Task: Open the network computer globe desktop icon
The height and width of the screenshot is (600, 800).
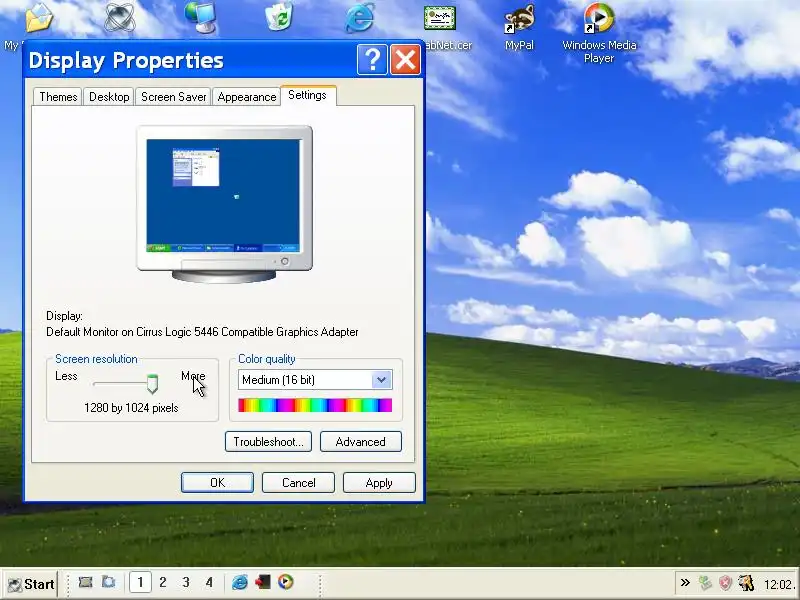Action: pyautogui.click(x=200, y=17)
